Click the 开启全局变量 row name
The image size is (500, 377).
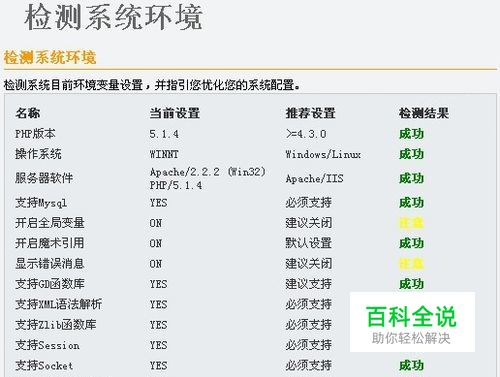(50, 223)
